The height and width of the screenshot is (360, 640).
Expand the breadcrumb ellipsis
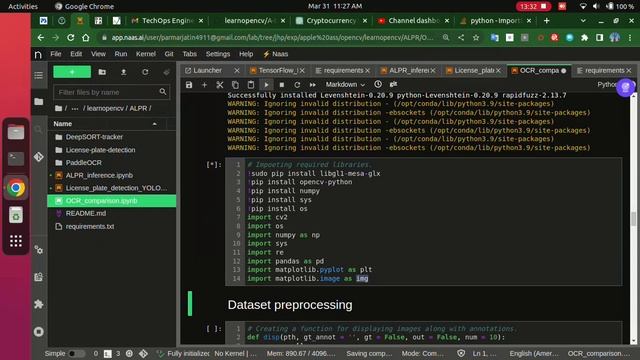click(x=75, y=108)
